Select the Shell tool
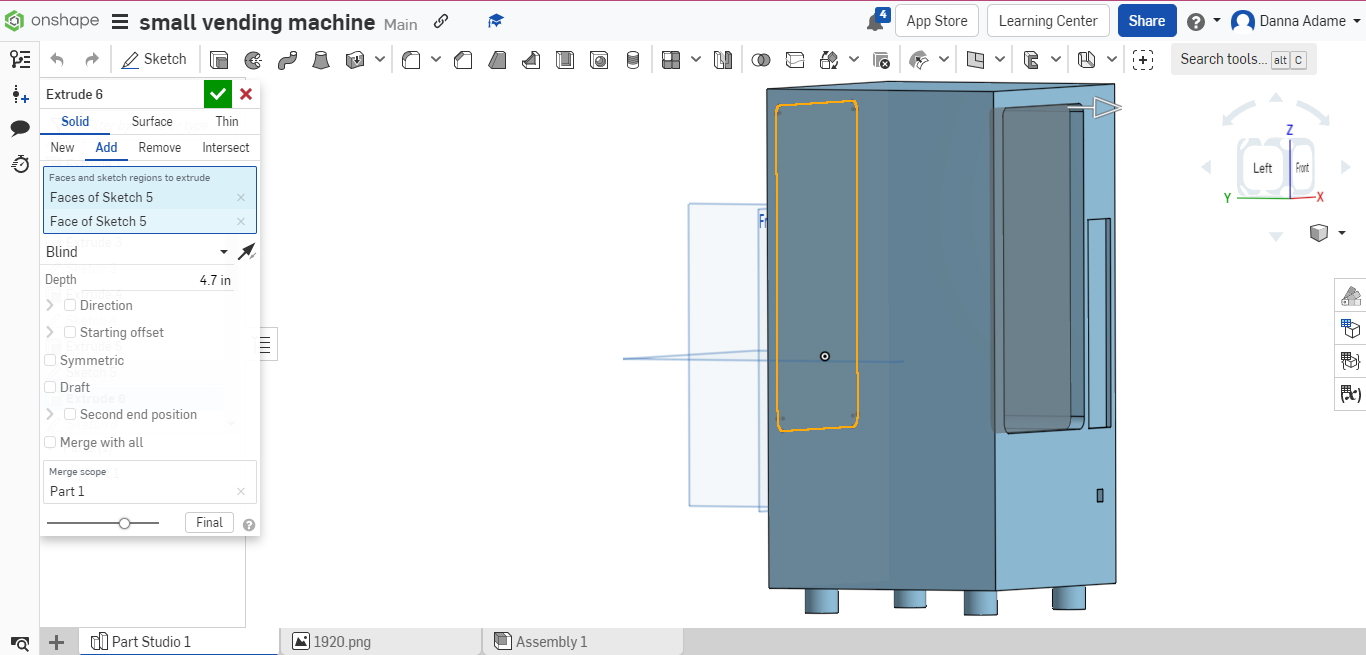 coord(565,59)
